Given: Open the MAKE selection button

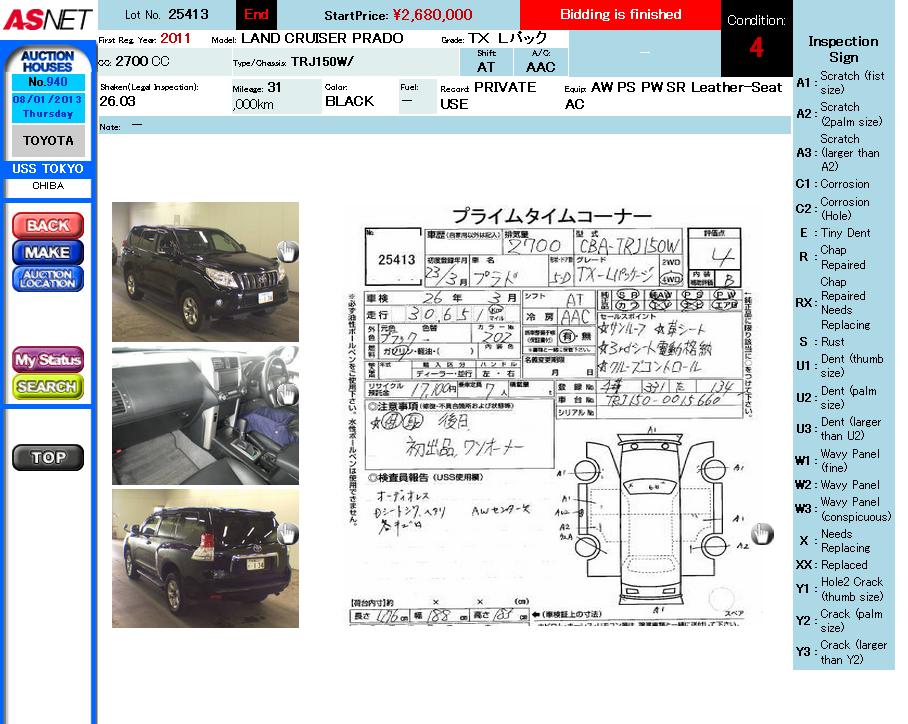Looking at the screenshot, I should pyautogui.click(x=47, y=252).
